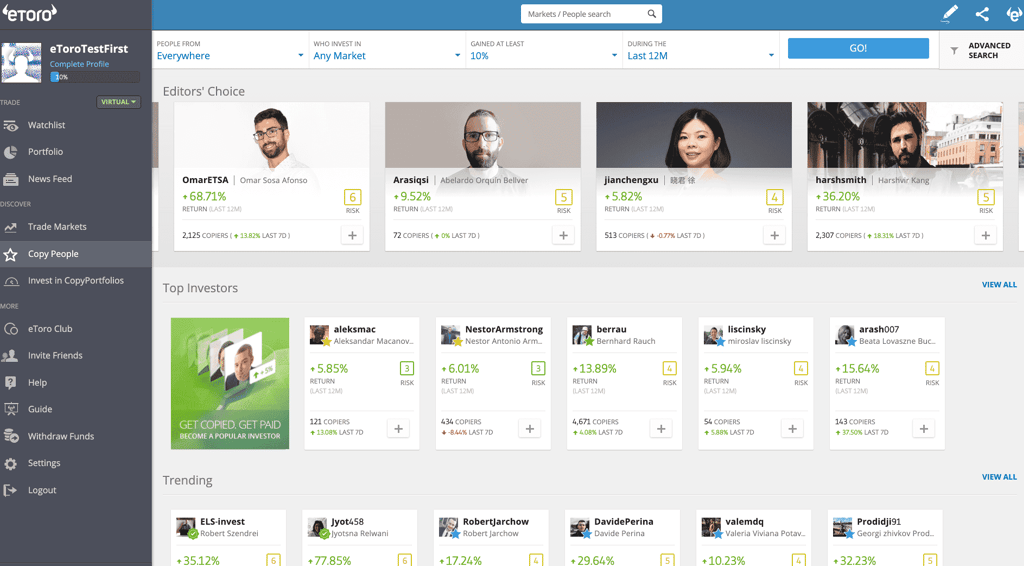Click the GO! search button
Viewport: 1024px width, 566px height.
[x=858, y=48]
